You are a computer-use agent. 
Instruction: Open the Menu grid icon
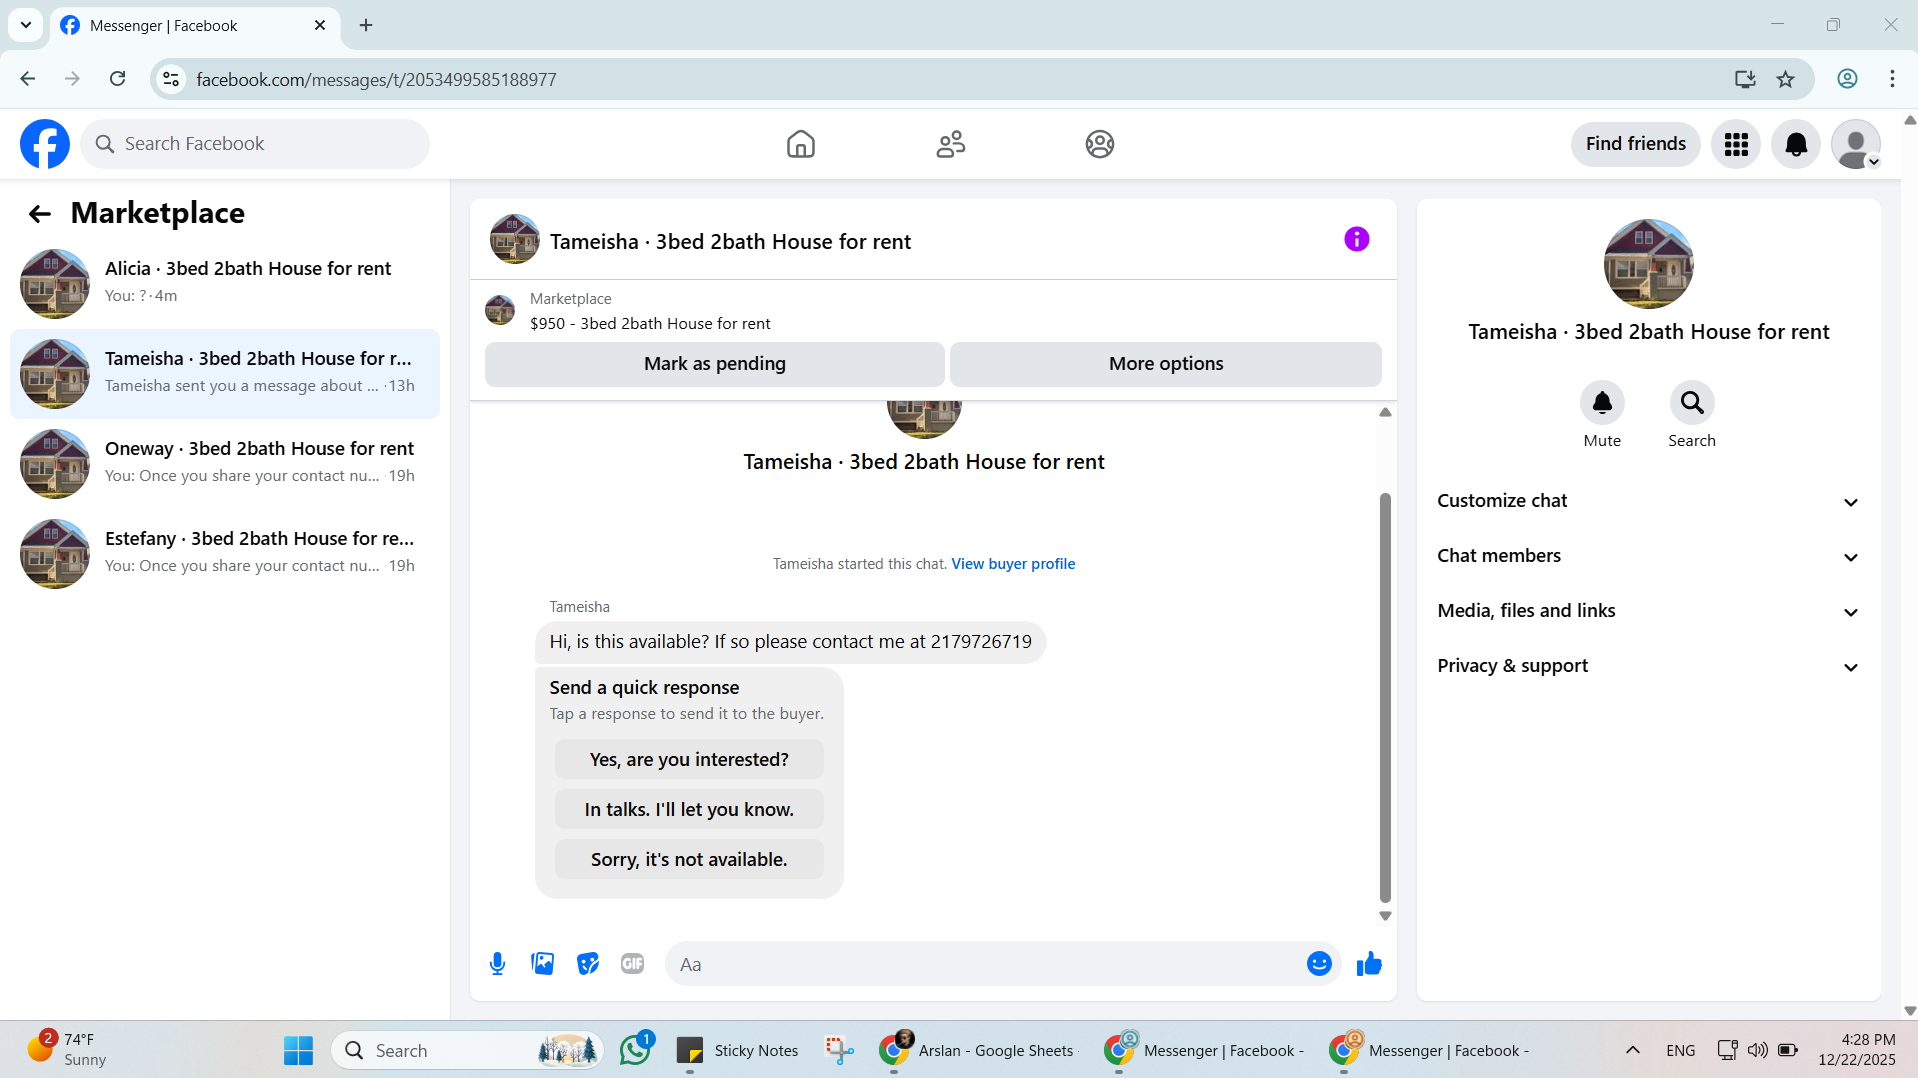(1736, 144)
